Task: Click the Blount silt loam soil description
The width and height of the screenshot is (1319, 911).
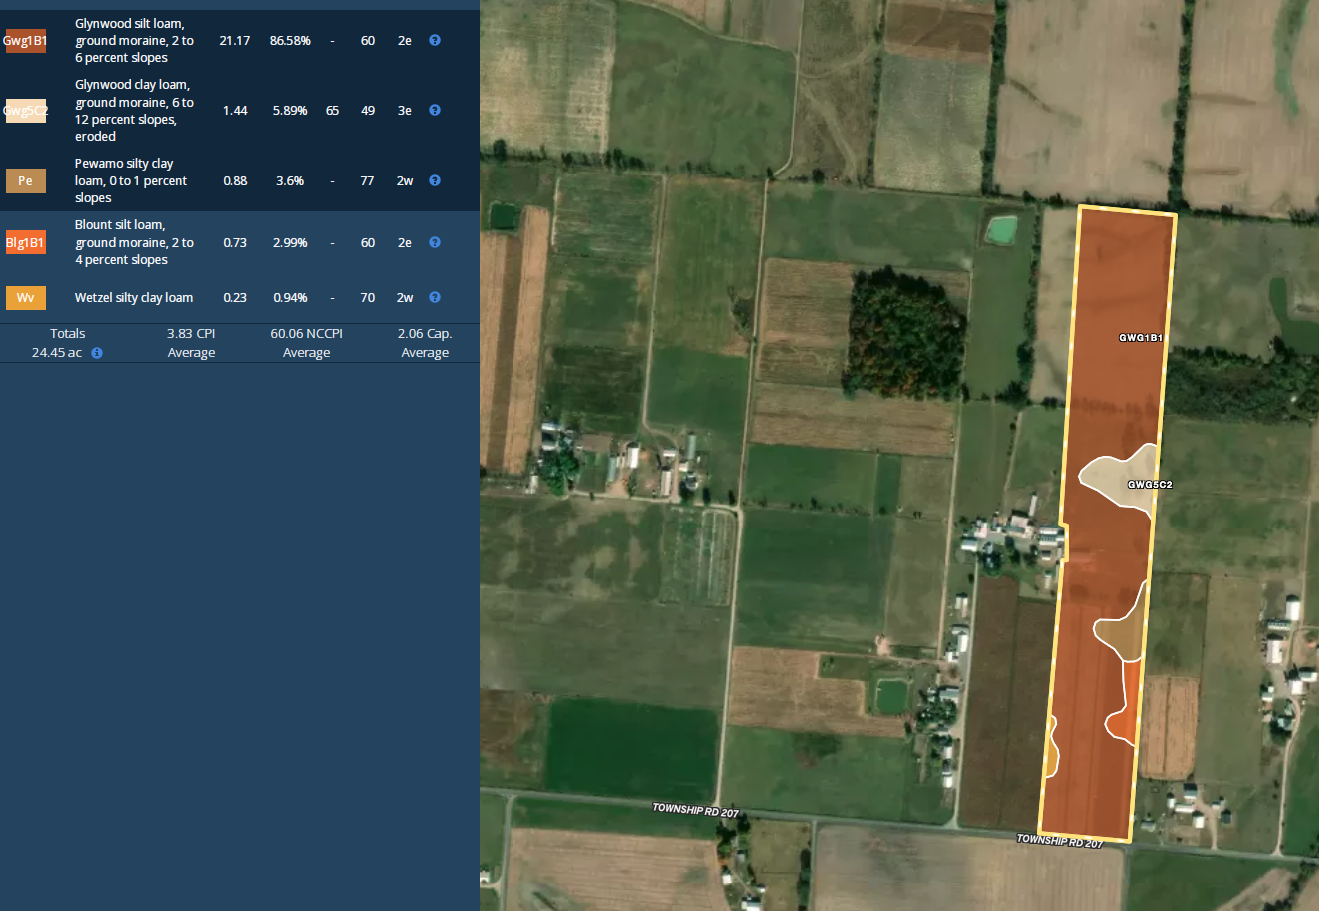Action: [134, 243]
